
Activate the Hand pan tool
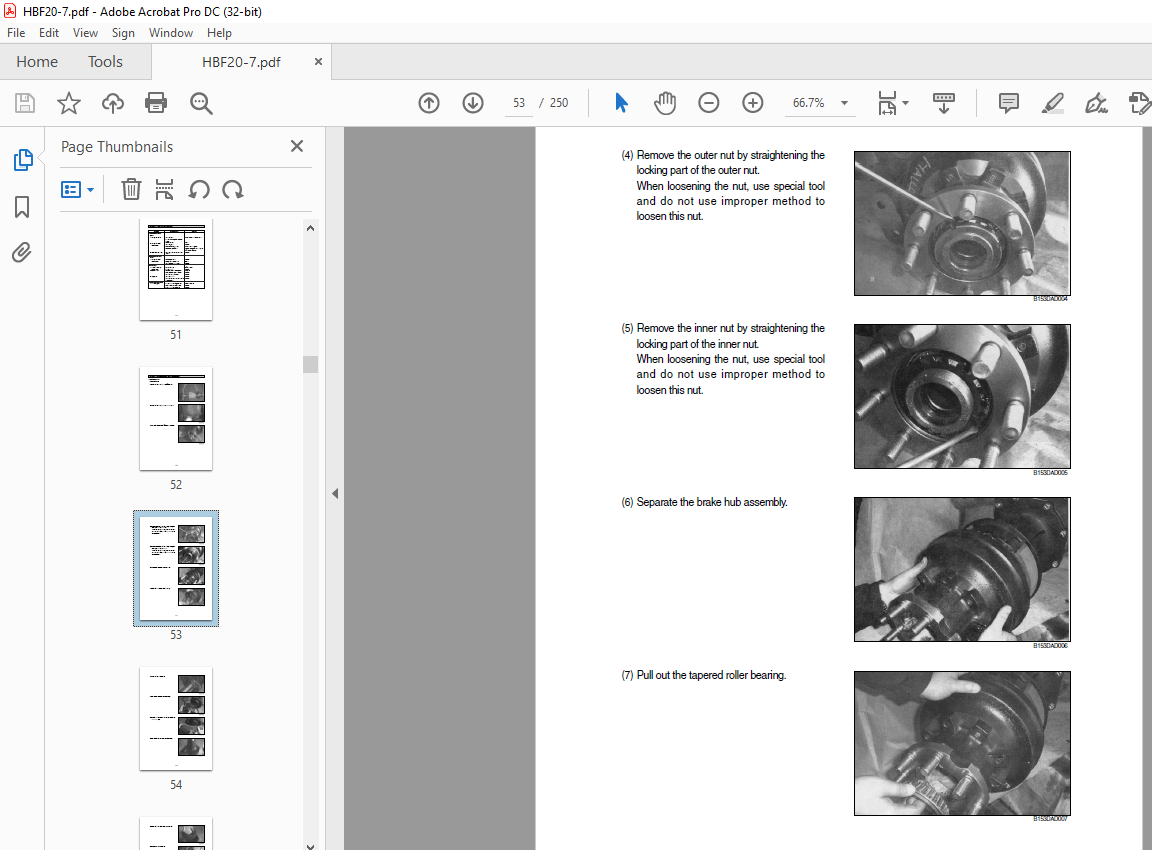coord(665,103)
